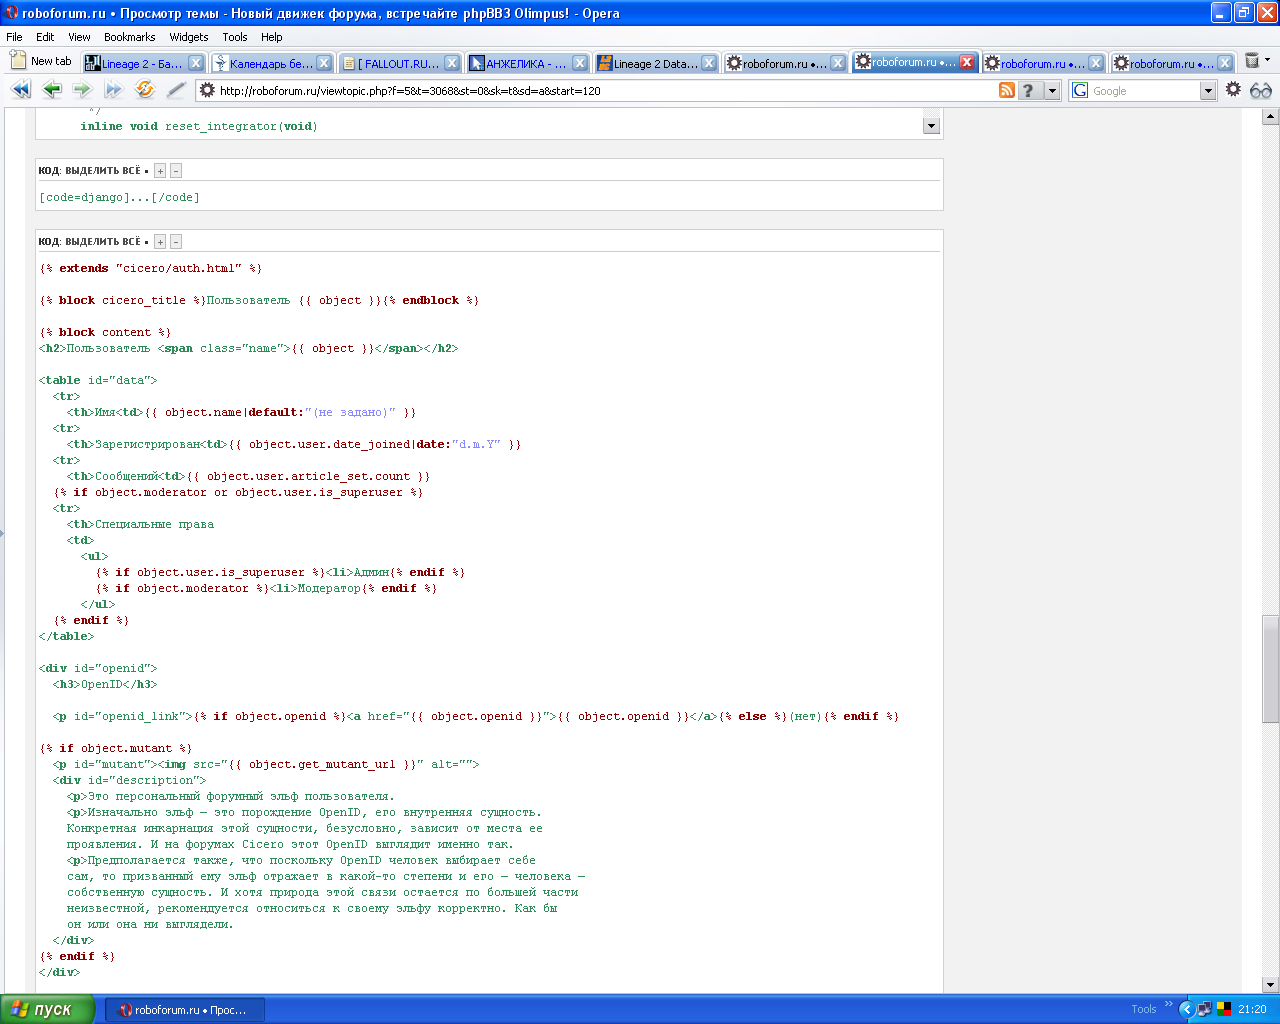Click the glasses fit-to-width icon
1280x1024 pixels.
coord(1261,90)
